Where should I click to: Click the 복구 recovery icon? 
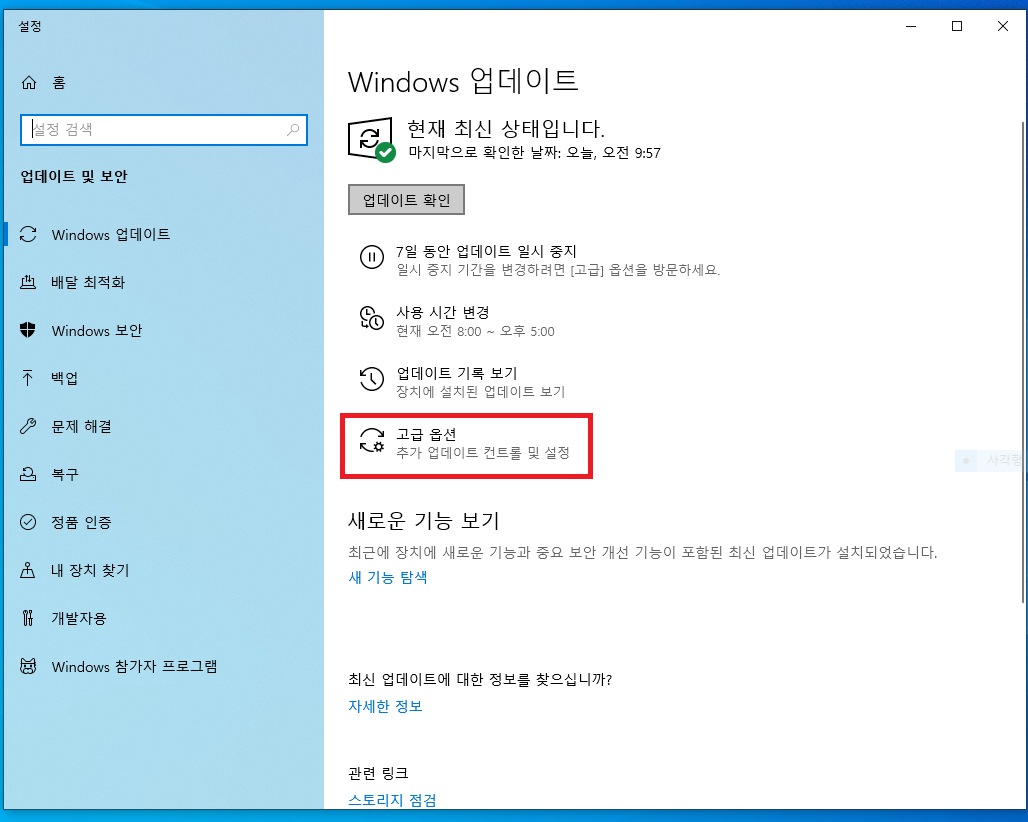pos(28,474)
